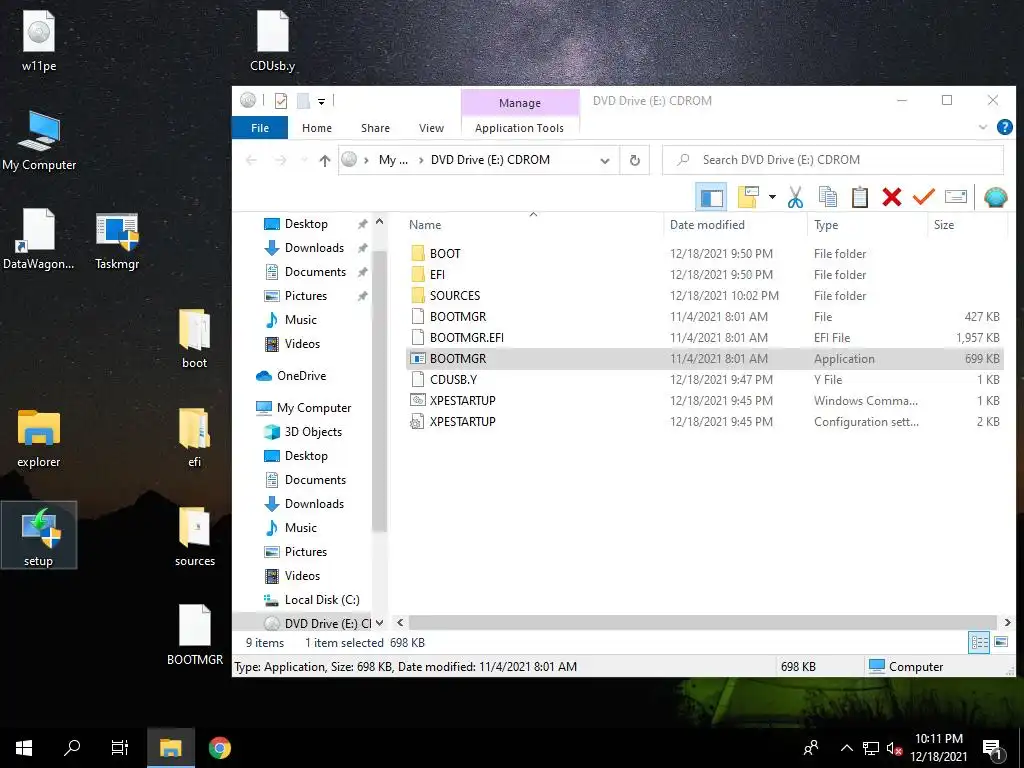Open the View ribbon tab
This screenshot has height=768, width=1024.
click(x=431, y=128)
